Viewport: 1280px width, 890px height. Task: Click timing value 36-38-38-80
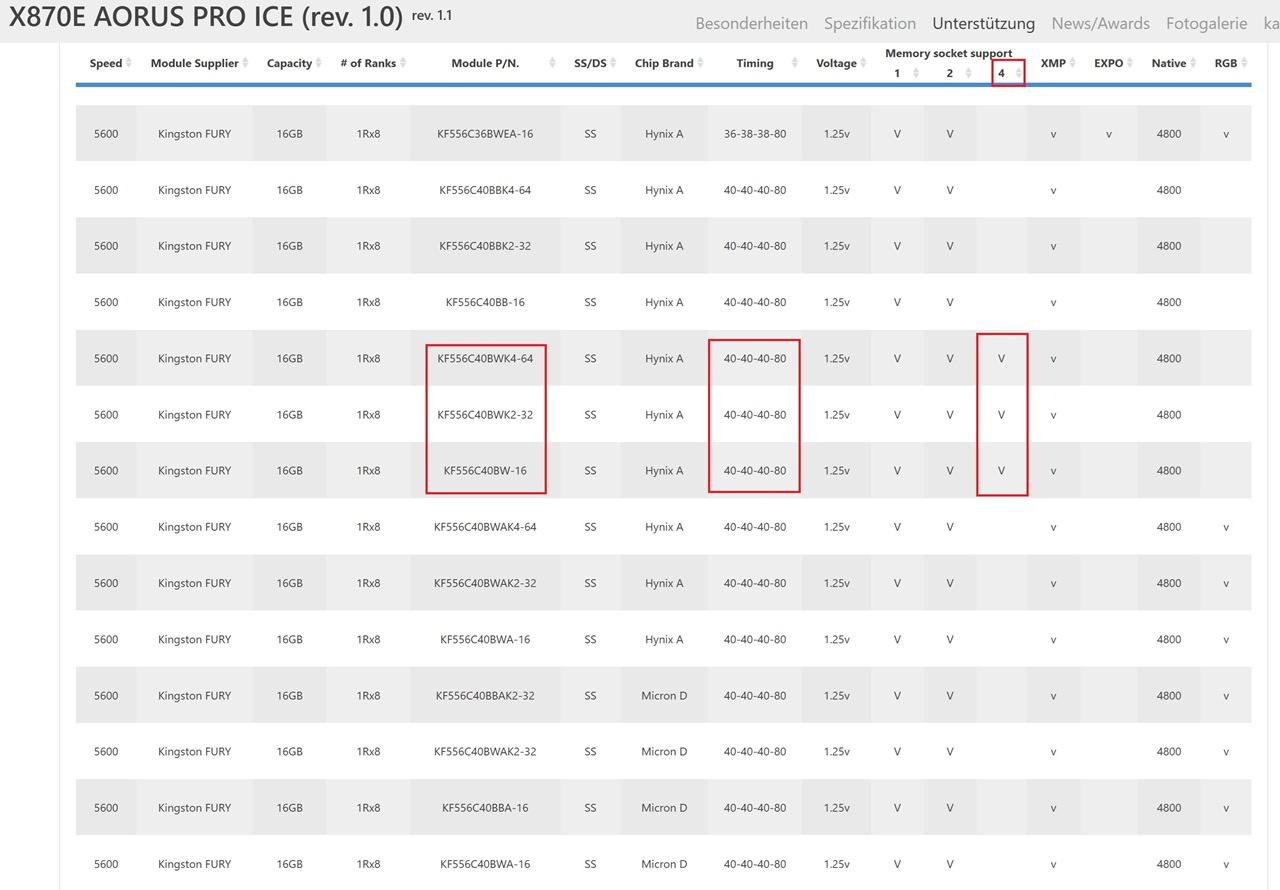coord(755,134)
